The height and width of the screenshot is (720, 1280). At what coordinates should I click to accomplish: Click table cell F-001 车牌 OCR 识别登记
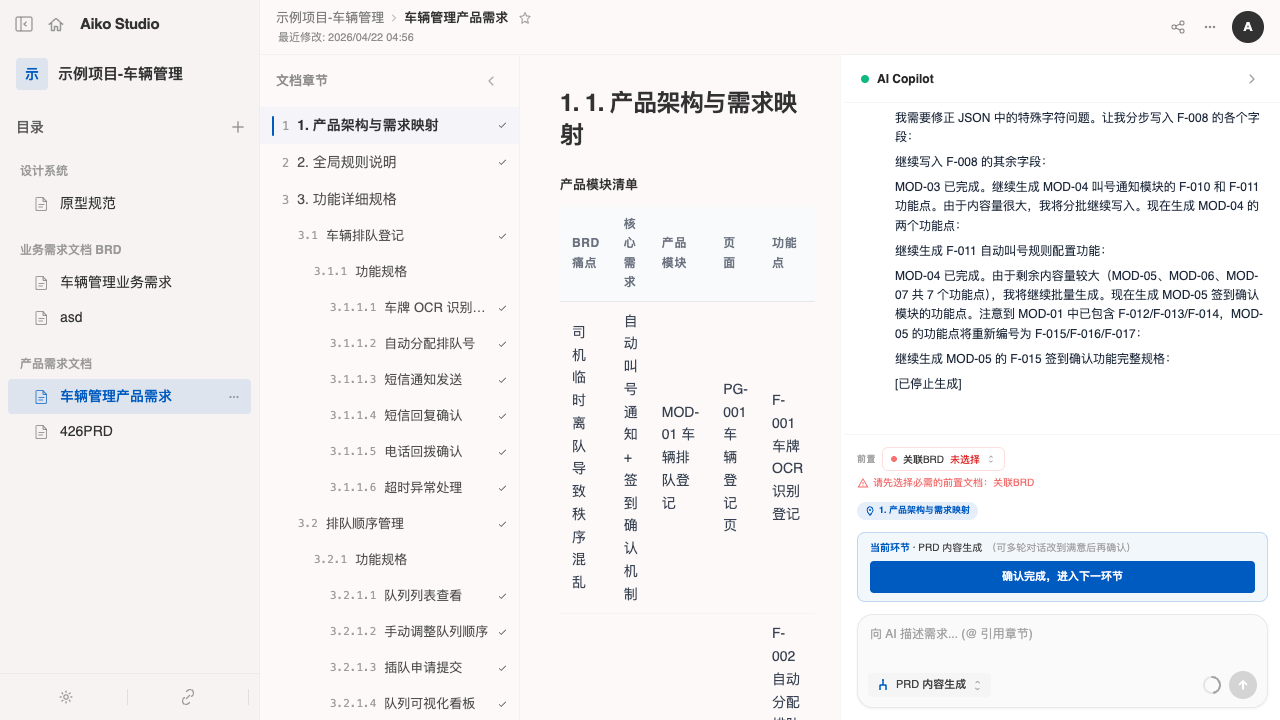[x=788, y=458]
